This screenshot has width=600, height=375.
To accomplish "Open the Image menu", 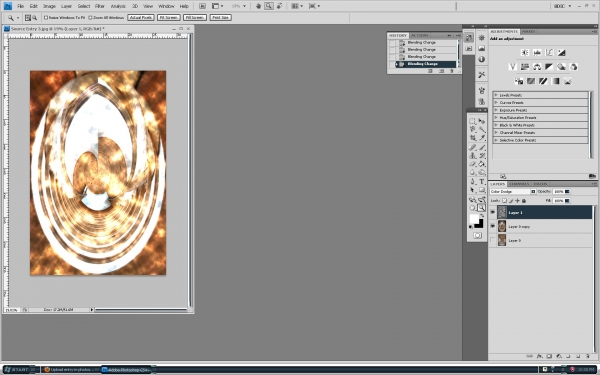I will coord(49,6).
